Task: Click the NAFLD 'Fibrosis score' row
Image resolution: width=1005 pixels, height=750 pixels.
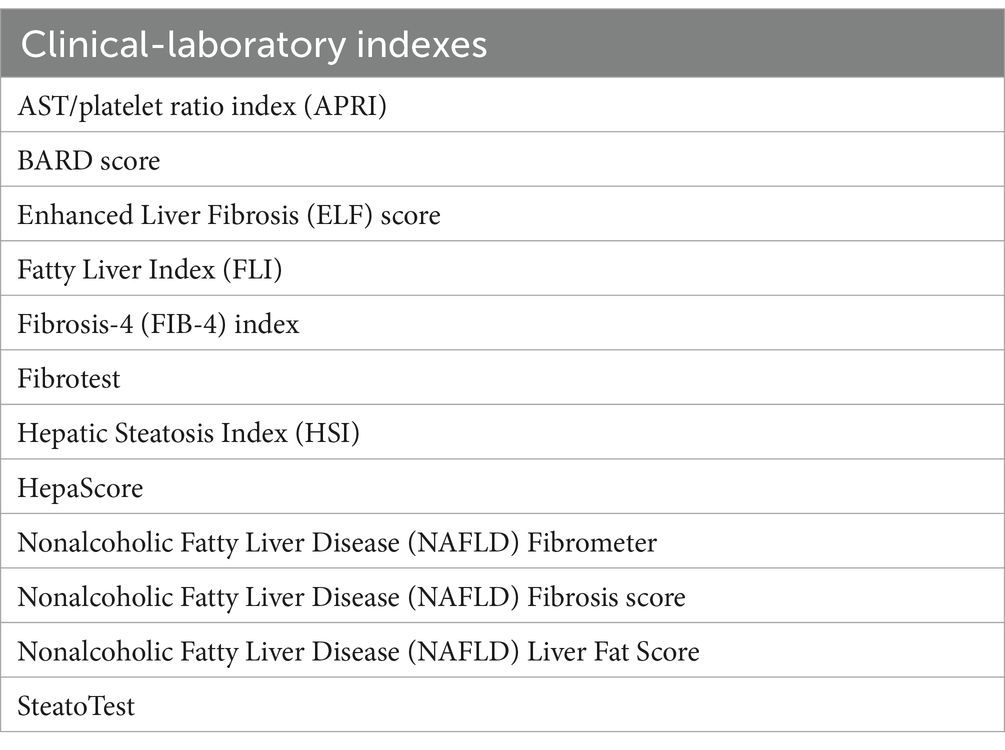Action: tap(502, 596)
